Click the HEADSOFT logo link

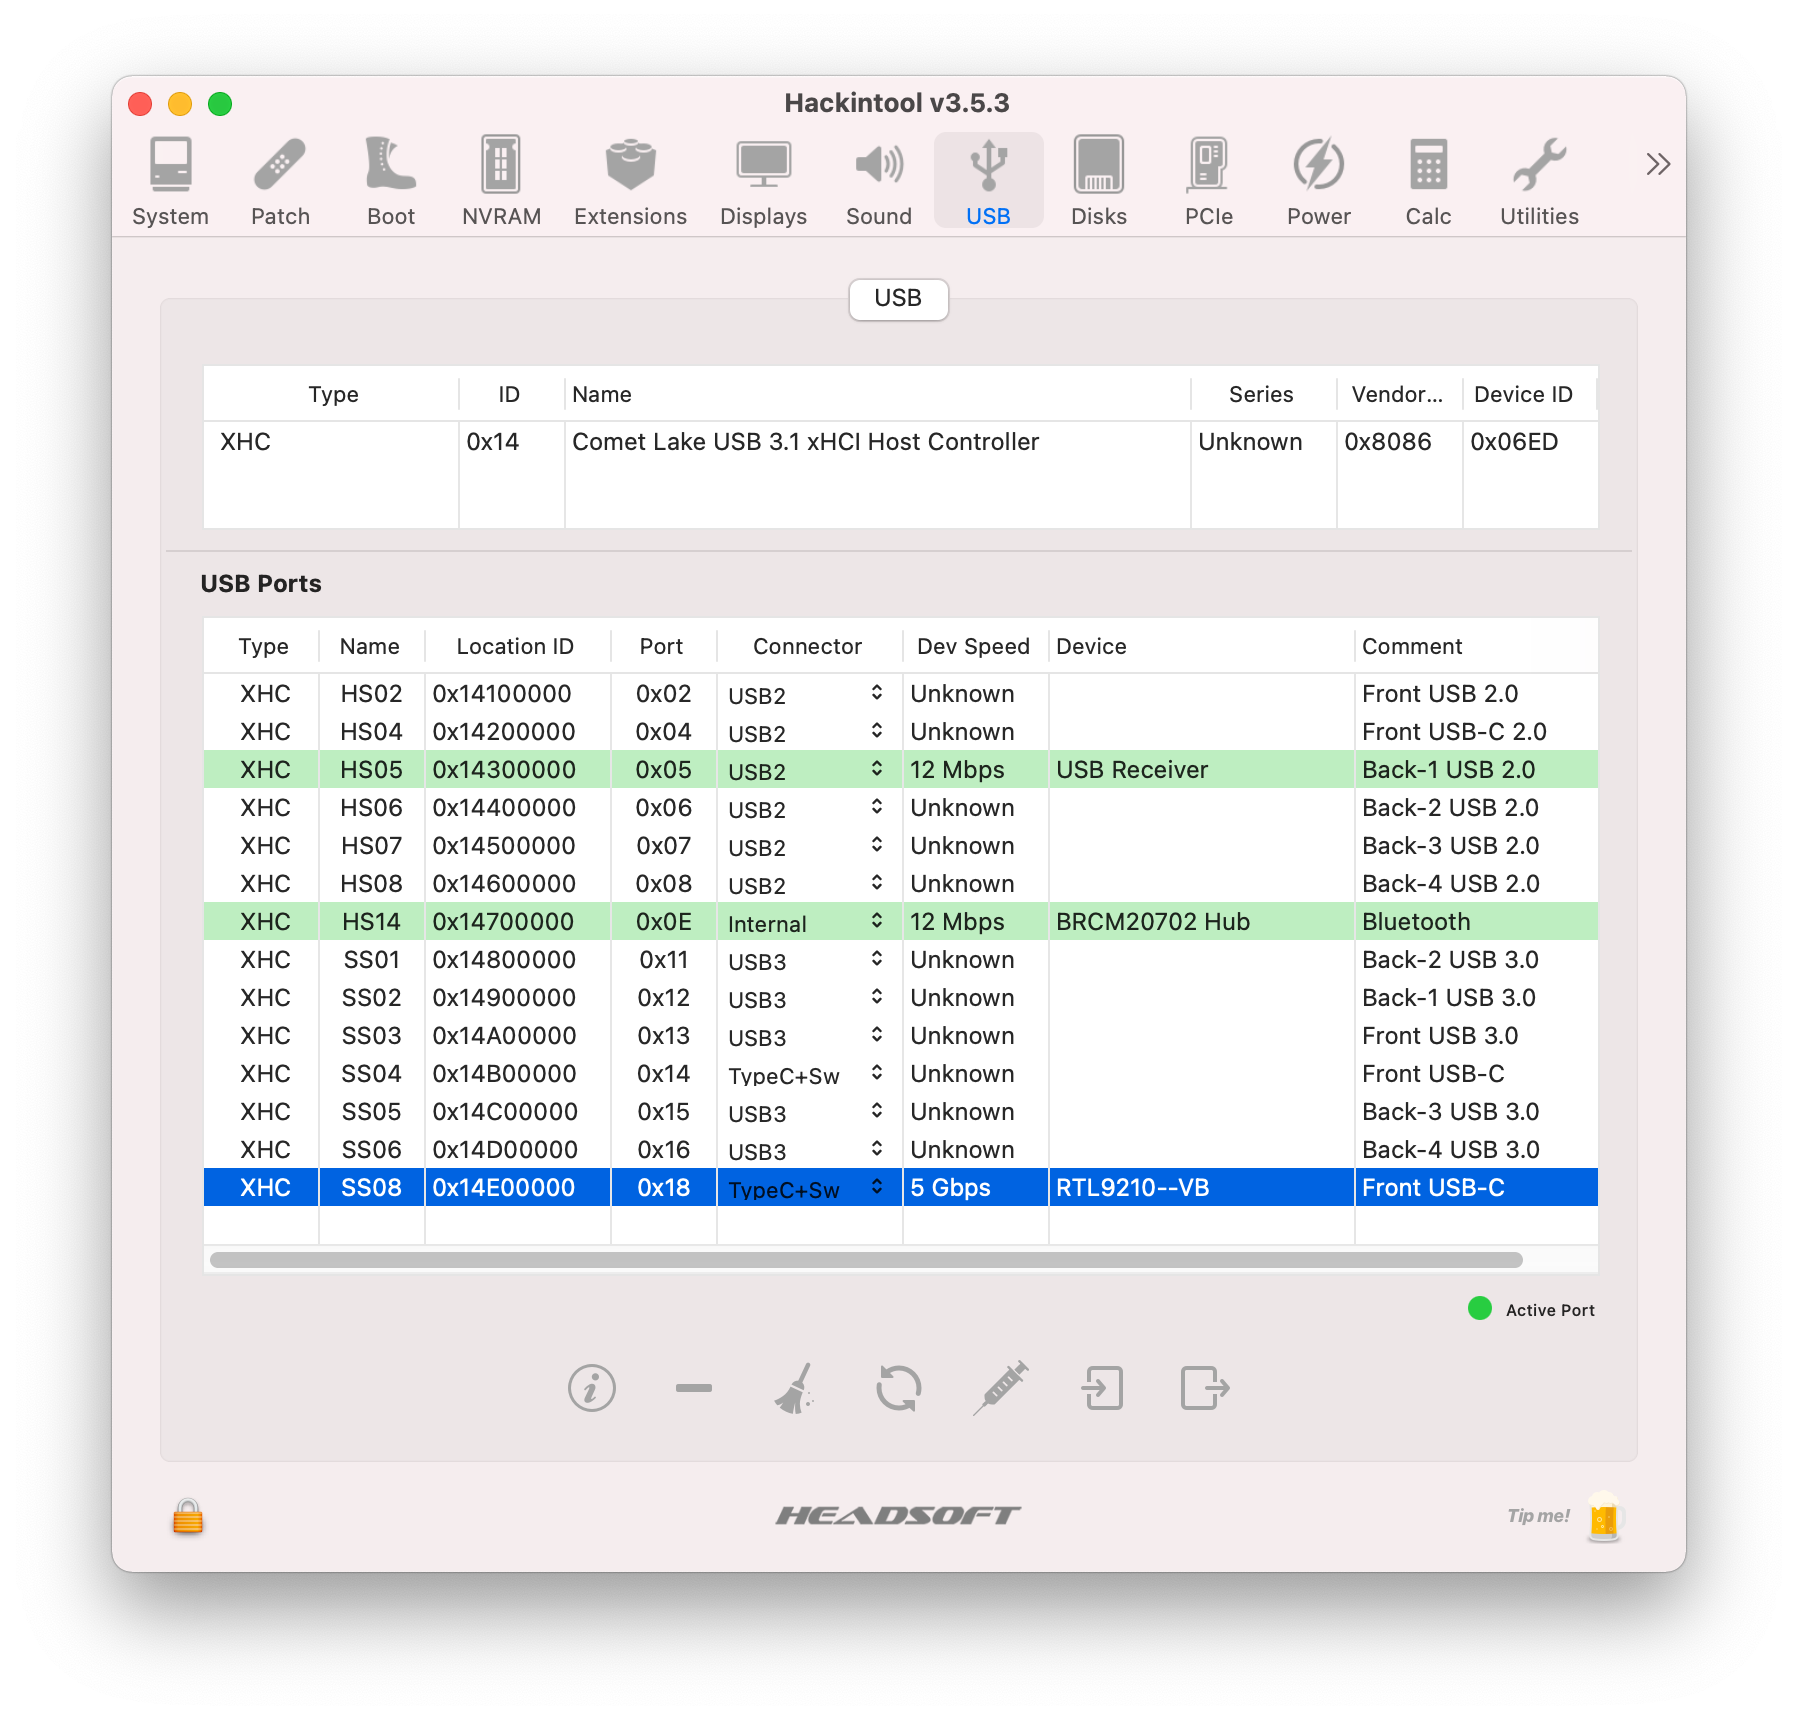[x=898, y=1516]
